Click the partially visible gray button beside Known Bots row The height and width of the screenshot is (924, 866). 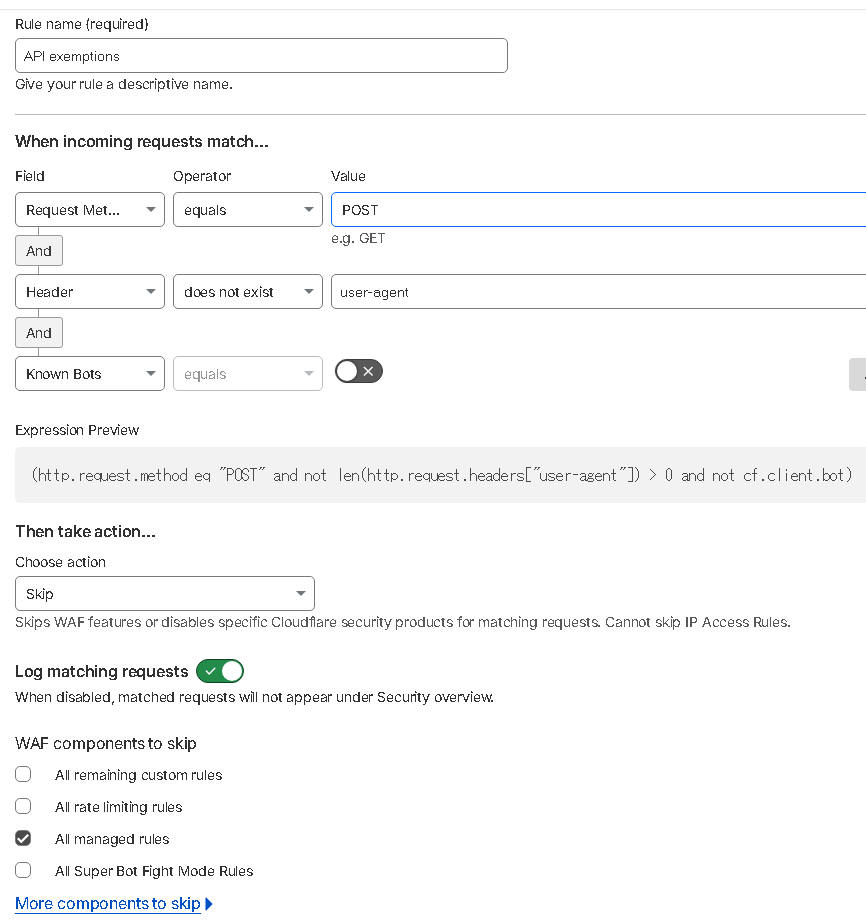pos(858,374)
